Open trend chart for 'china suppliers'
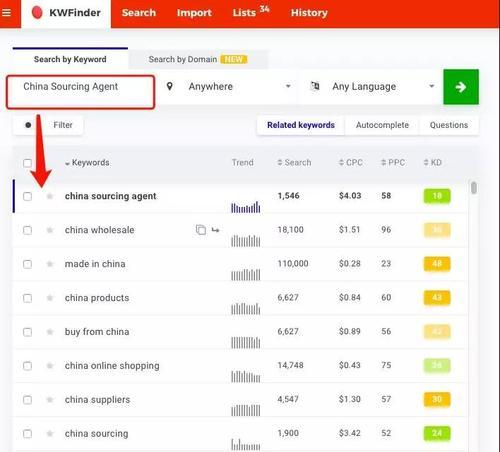Viewport: 500px width, 452px height. (x=246, y=410)
